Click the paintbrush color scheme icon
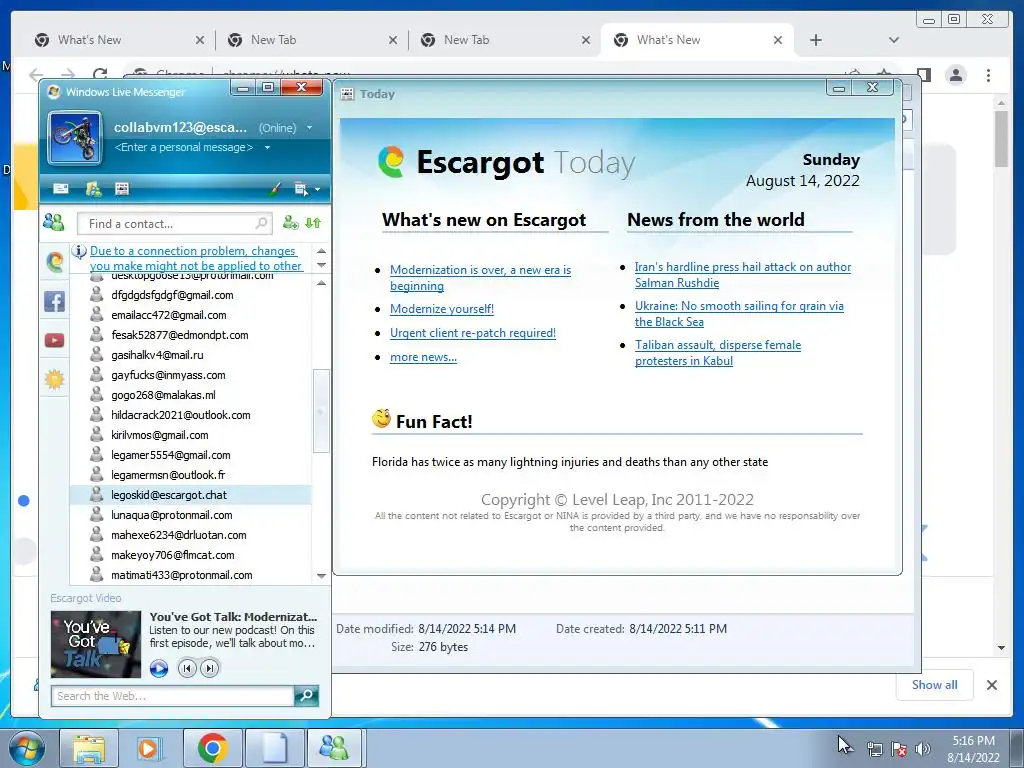Image resolution: width=1024 pixels, height=768 pixels. tap(275, 189)
